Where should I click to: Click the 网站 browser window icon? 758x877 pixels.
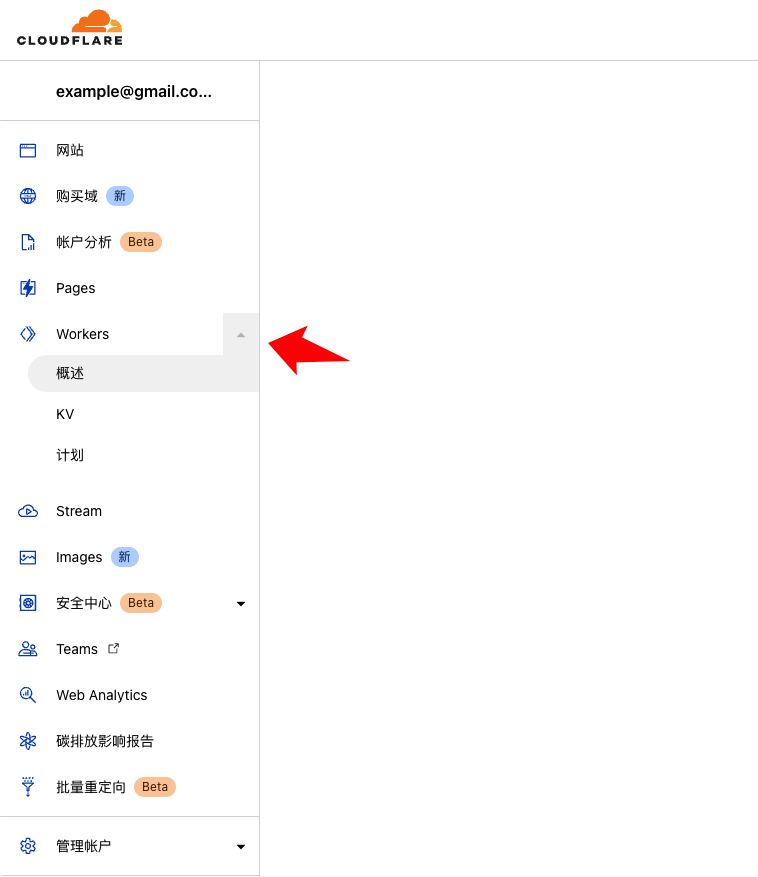(28, 151)
